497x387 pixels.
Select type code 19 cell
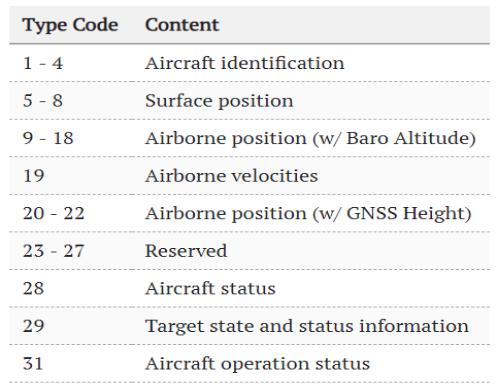33,176
